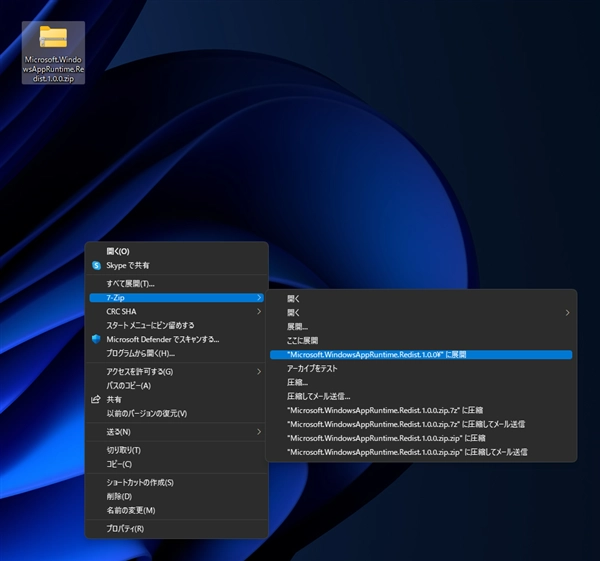Select 共有 menu entry
This screenshot has width=600, height=561.
(x=176, y=400)
